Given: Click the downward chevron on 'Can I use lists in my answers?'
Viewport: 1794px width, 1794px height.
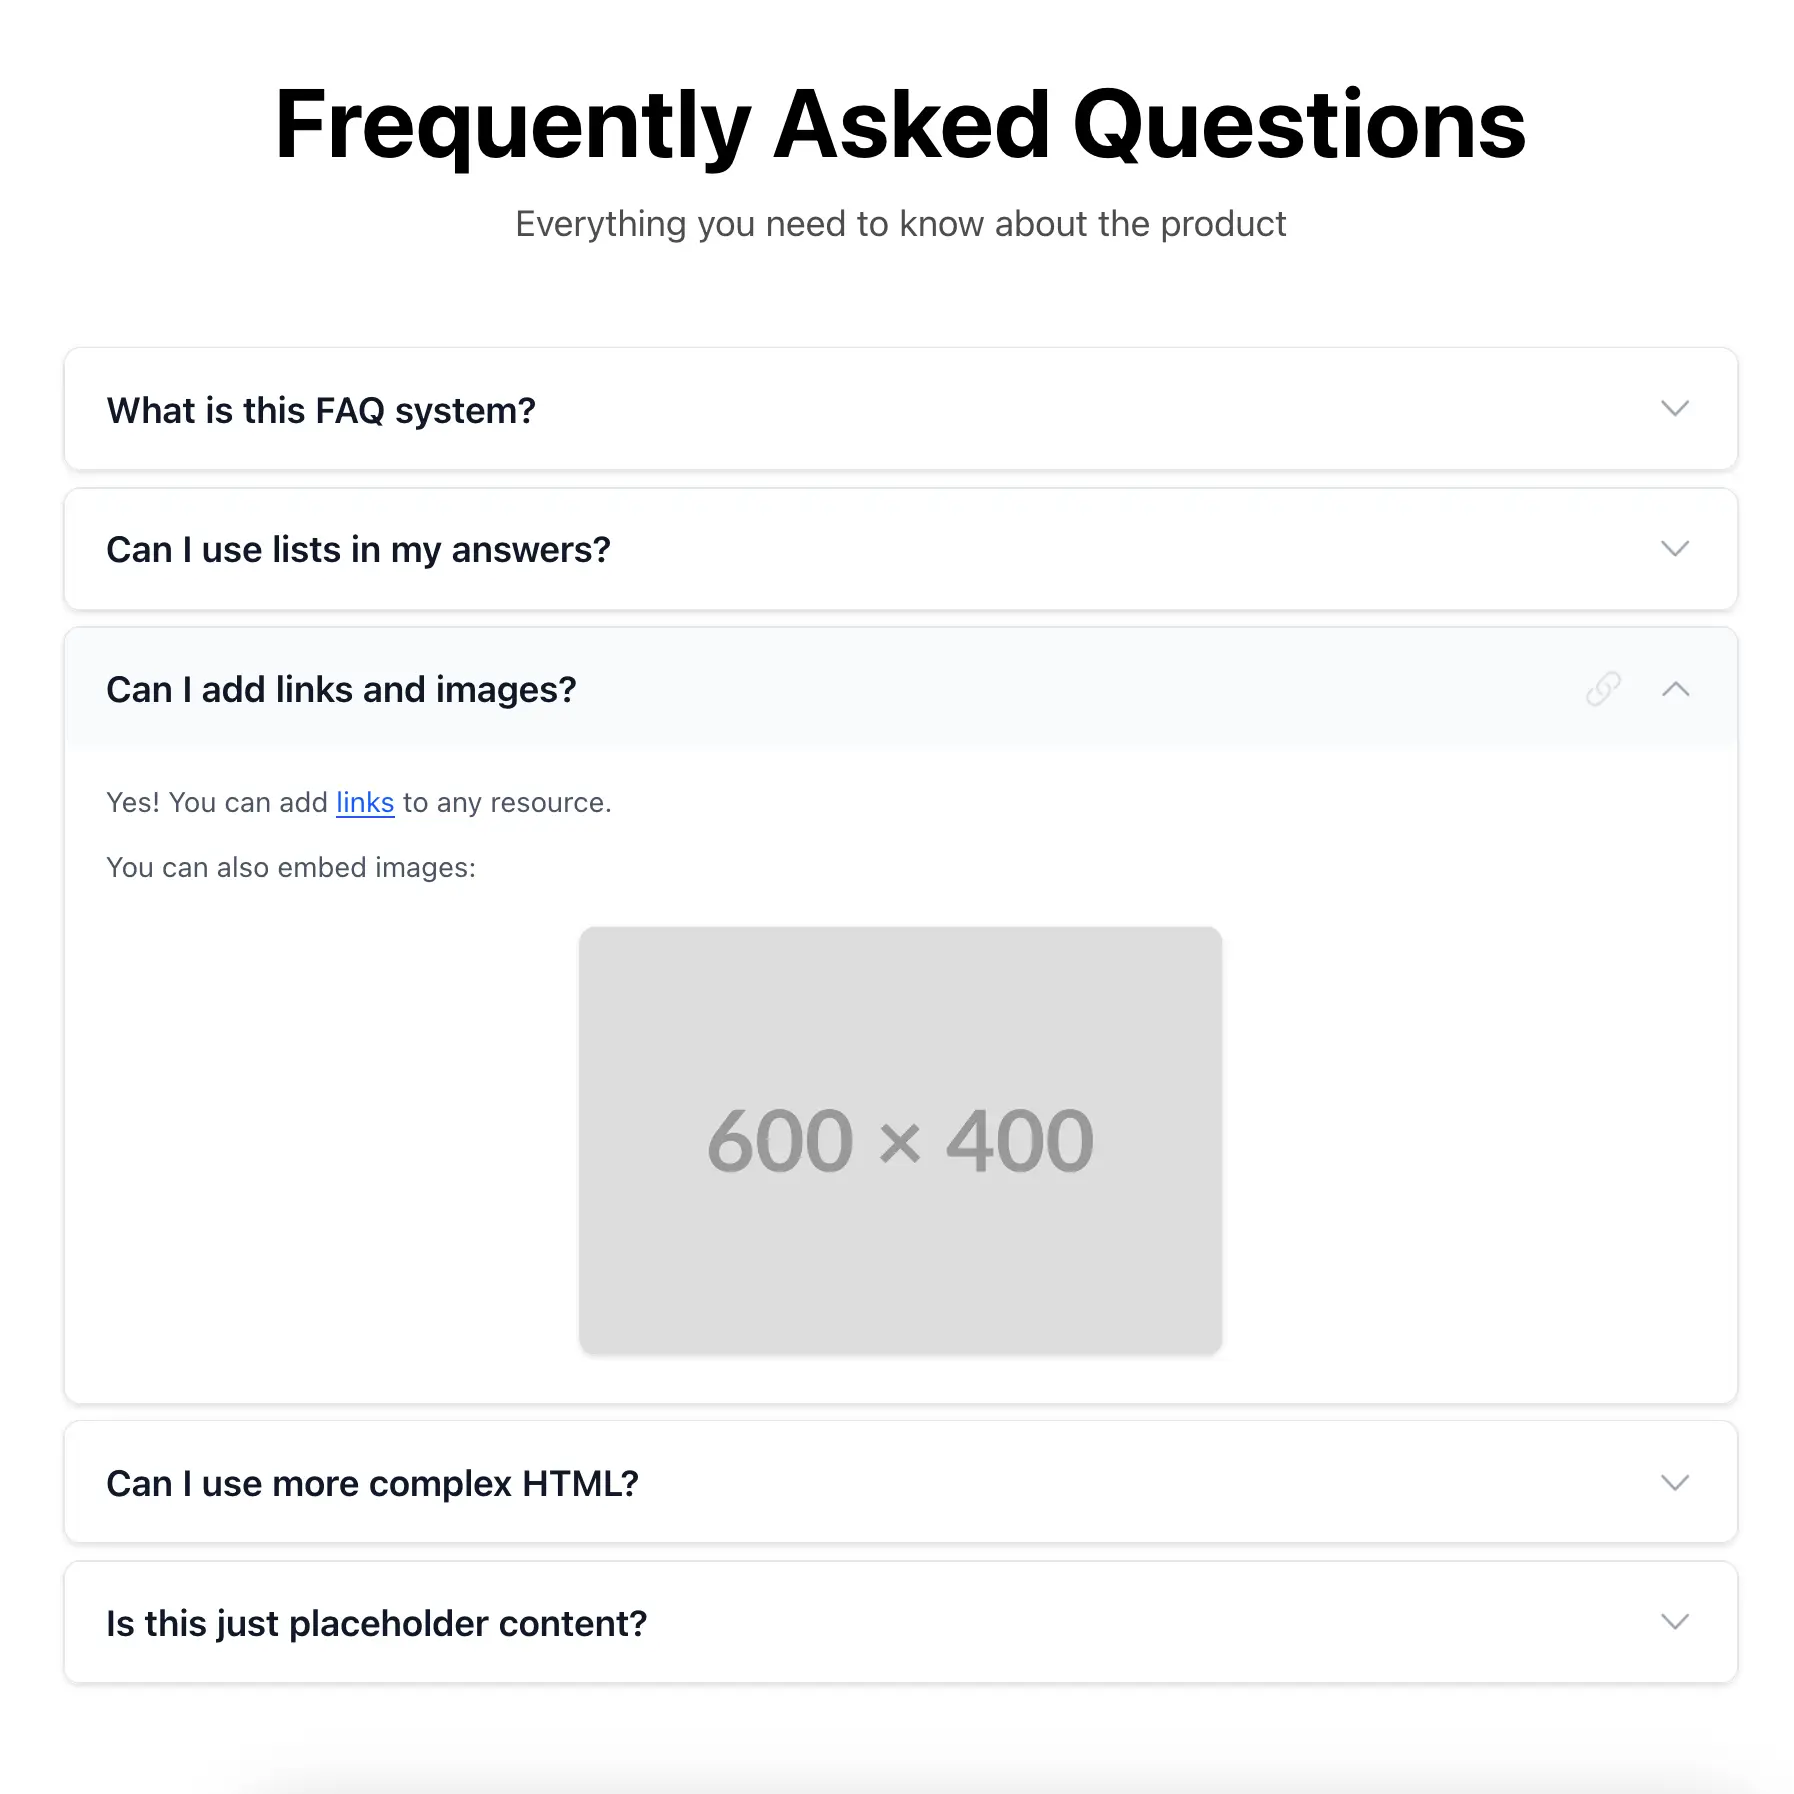Looking at the screenshot, I should 1674,549.
